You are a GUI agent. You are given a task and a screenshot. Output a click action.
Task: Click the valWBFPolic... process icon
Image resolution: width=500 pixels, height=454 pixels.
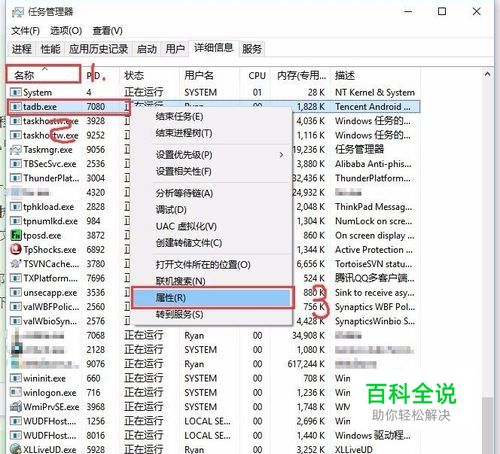(x=15, y=307)
